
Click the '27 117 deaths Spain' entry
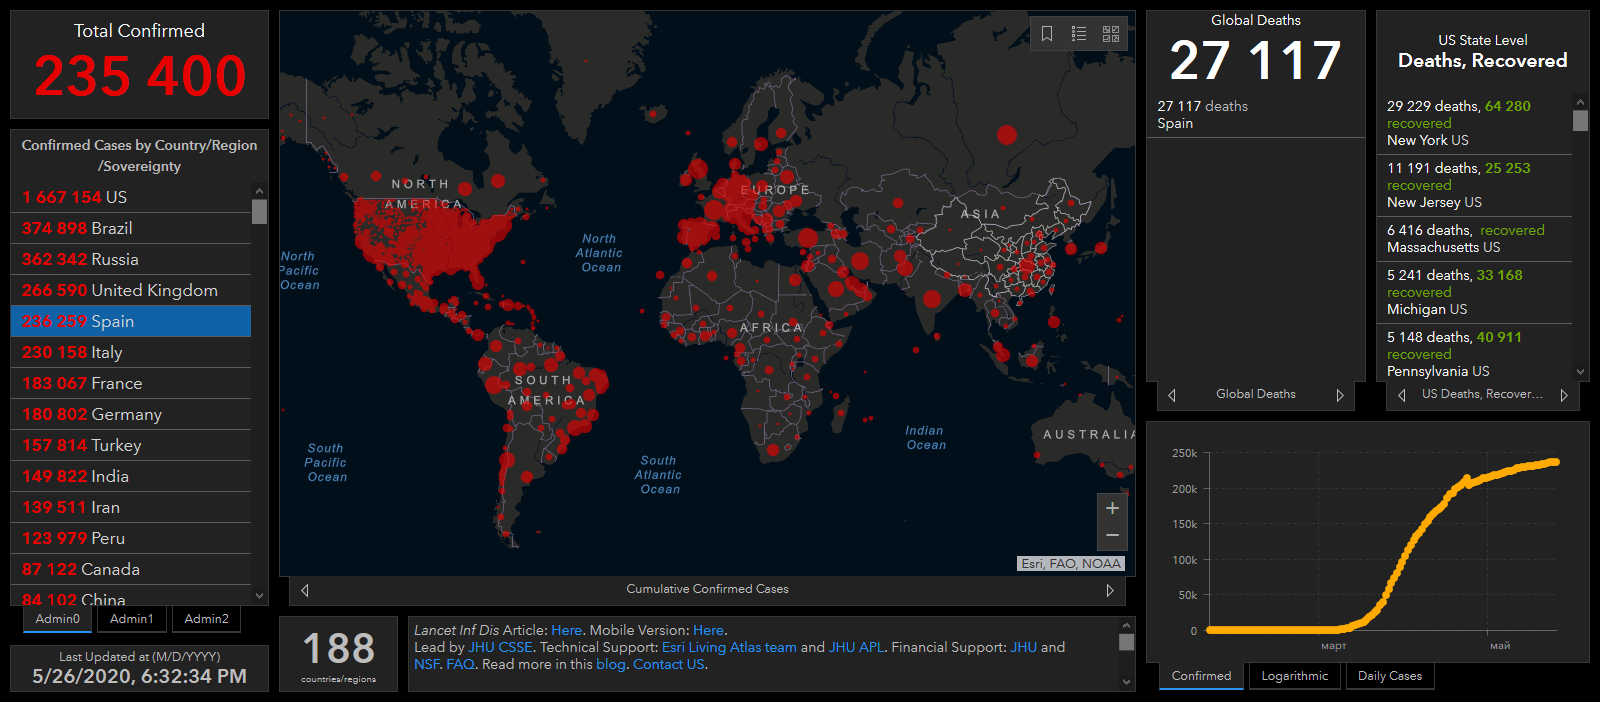coord(1255,115)
